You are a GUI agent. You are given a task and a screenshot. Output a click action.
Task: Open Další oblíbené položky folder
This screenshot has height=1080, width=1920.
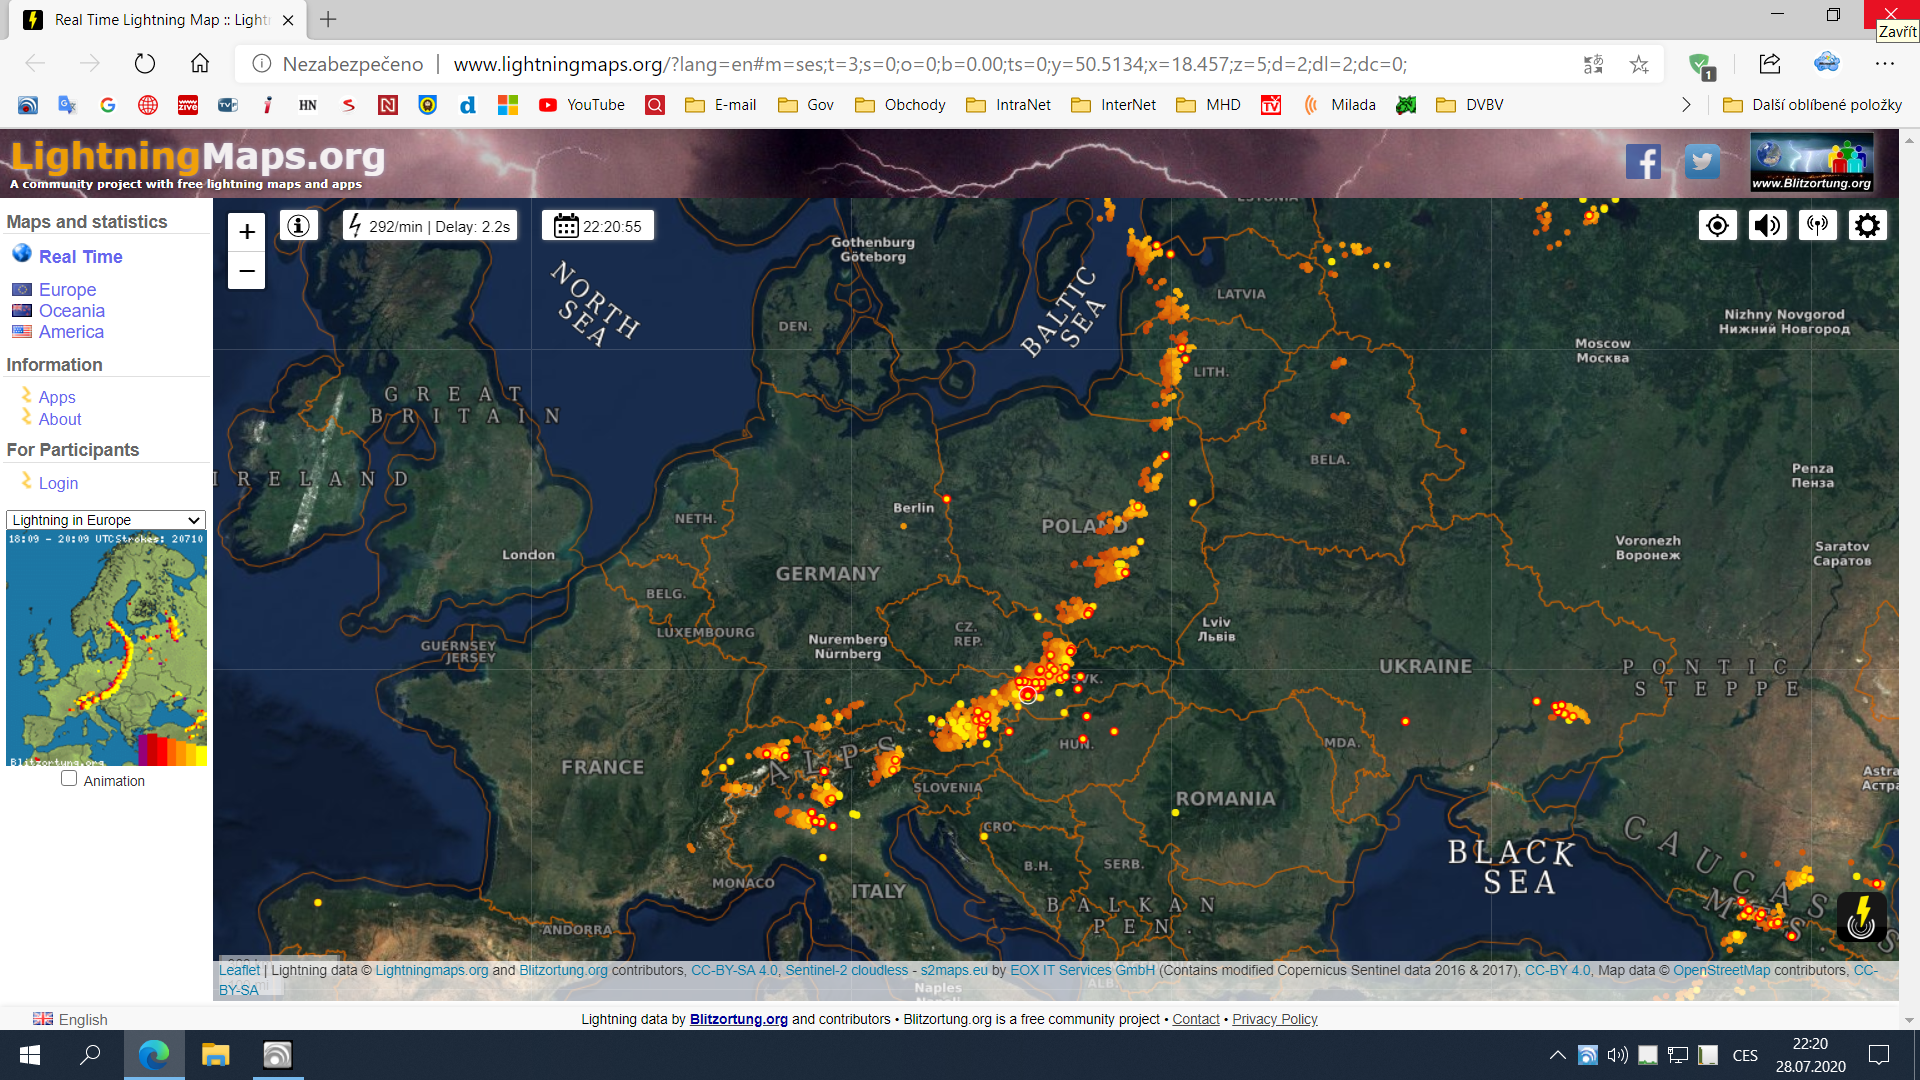tap(1812, 105)
